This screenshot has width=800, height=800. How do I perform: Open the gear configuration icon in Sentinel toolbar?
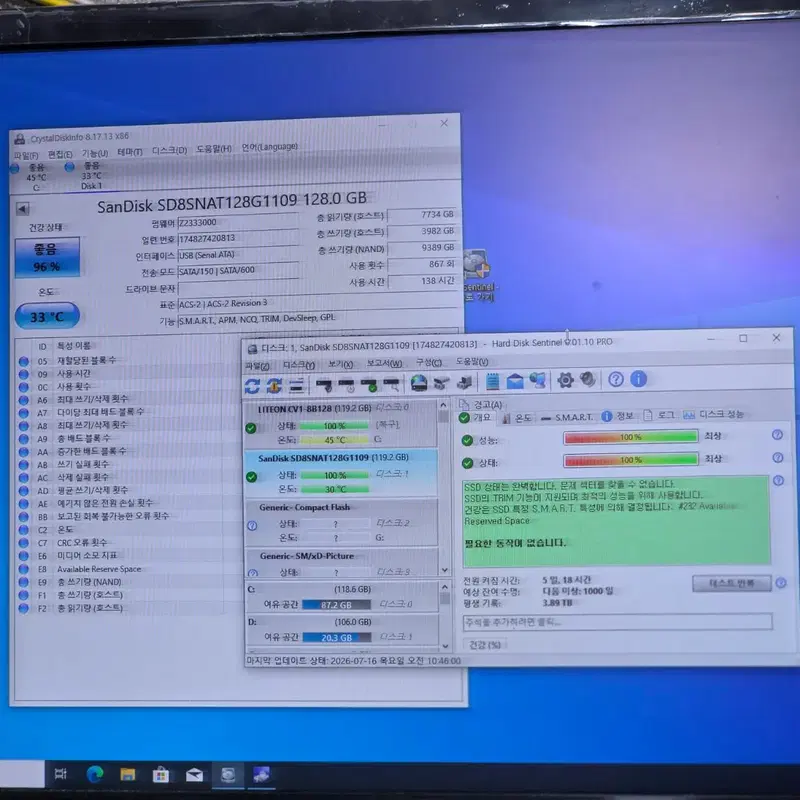[565, 380]
